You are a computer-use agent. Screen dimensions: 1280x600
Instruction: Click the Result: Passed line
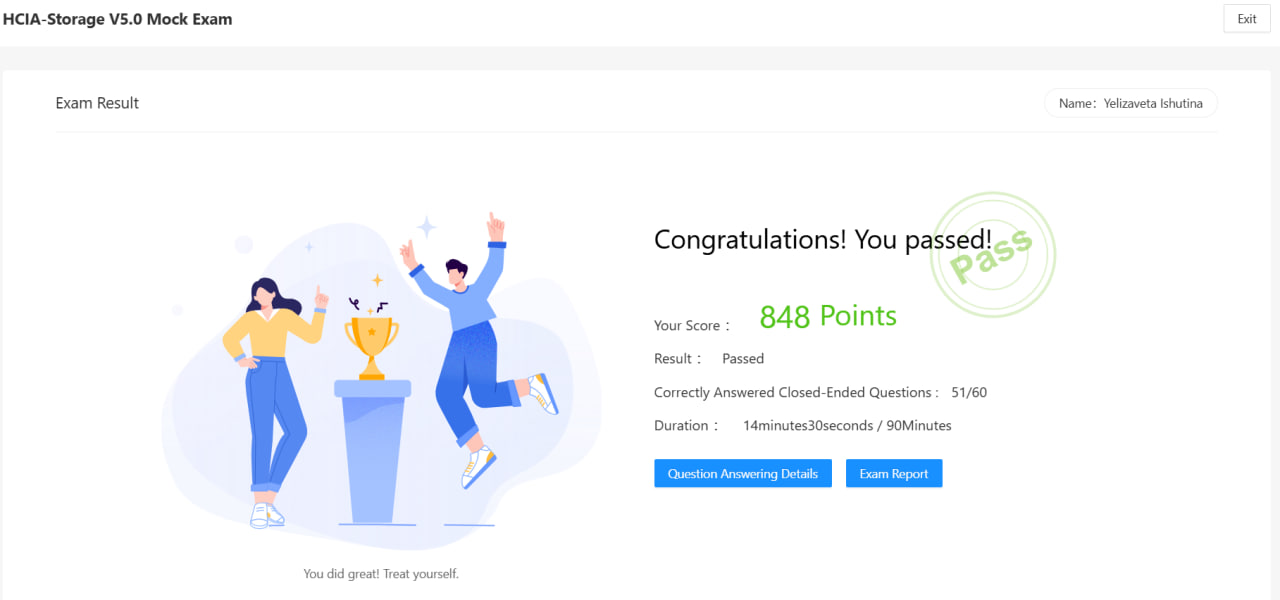[709, 358]
